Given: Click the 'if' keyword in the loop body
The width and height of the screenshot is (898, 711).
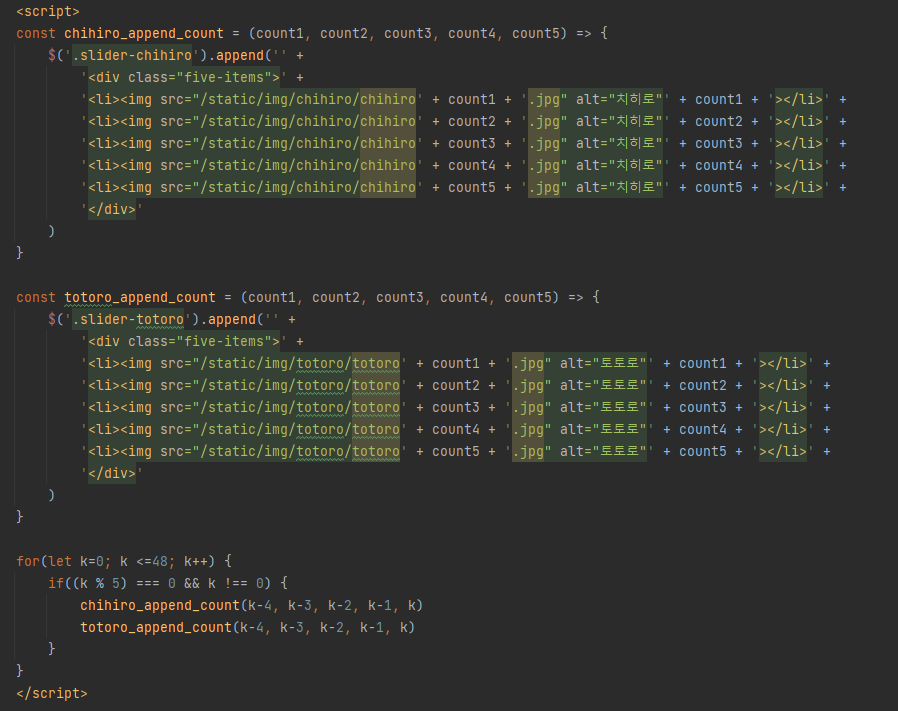Looking at the screenshot, I should (56, 583).
